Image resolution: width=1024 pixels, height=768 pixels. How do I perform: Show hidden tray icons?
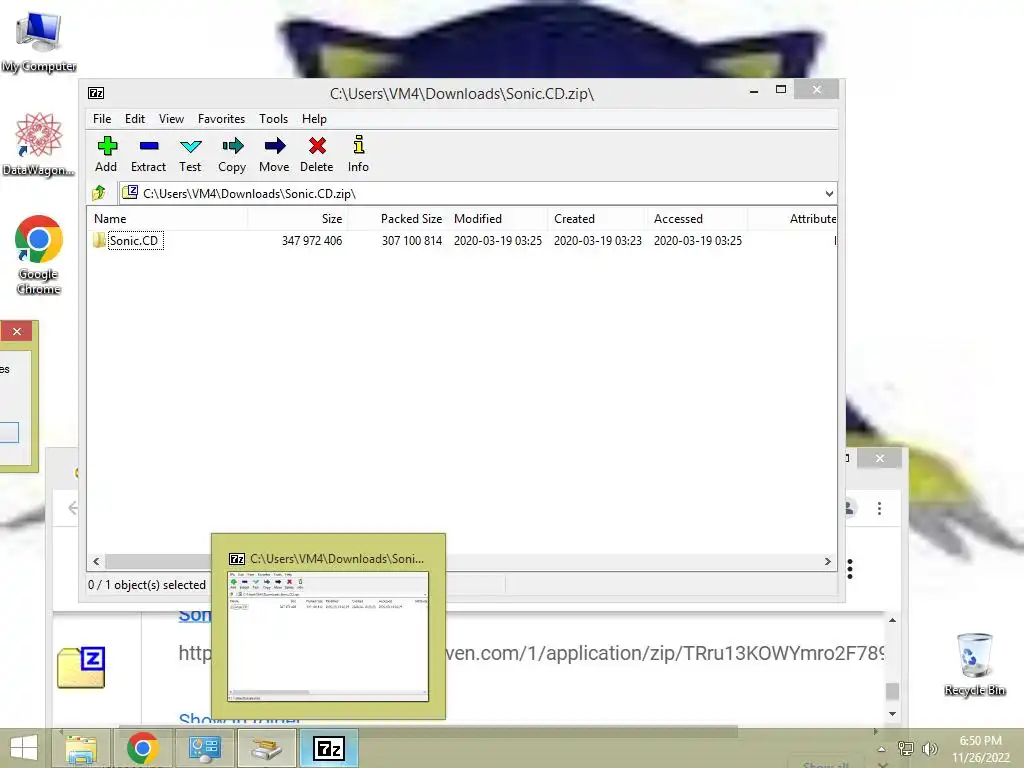[882, 749]
